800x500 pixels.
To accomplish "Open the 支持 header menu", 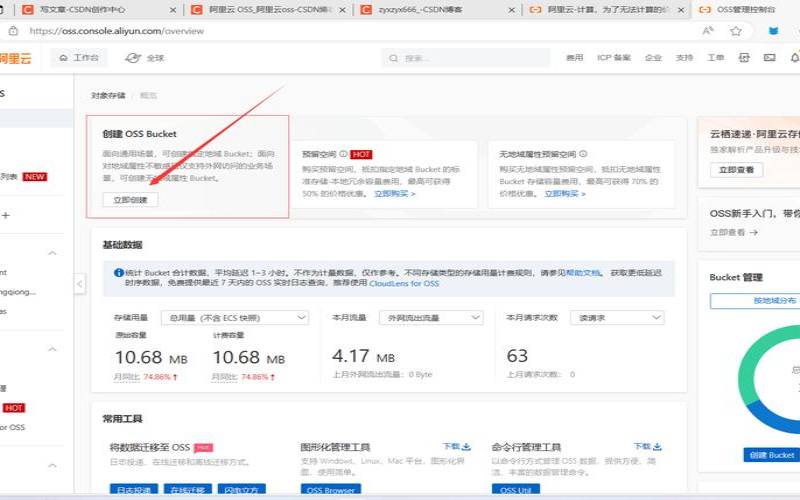I will coord(684,58).
